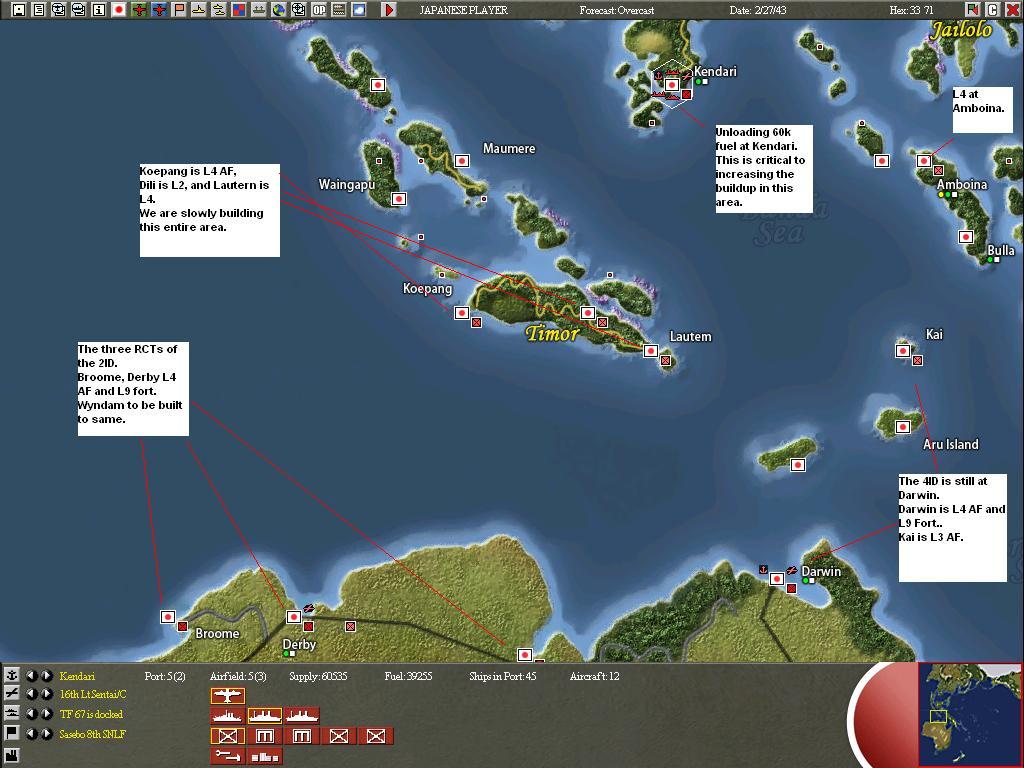Image resolution: width=1024 pixels, height=768 pixels.
Task: Click the land unit flag icon in bottom panel
Action: (11, 733)
